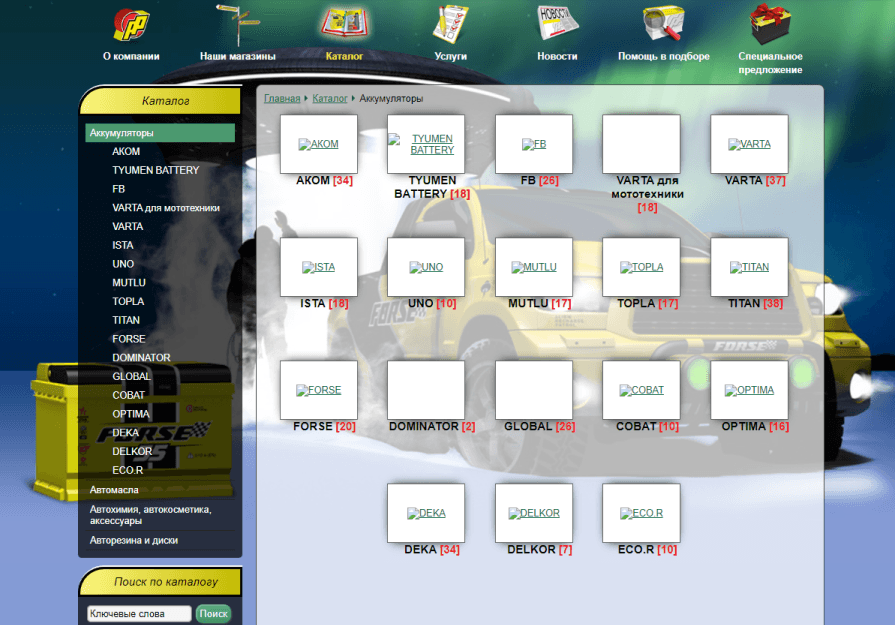Select VARTA для мототехники in the sidebar
The image size is (895, 625).
(x=166, y=208)
